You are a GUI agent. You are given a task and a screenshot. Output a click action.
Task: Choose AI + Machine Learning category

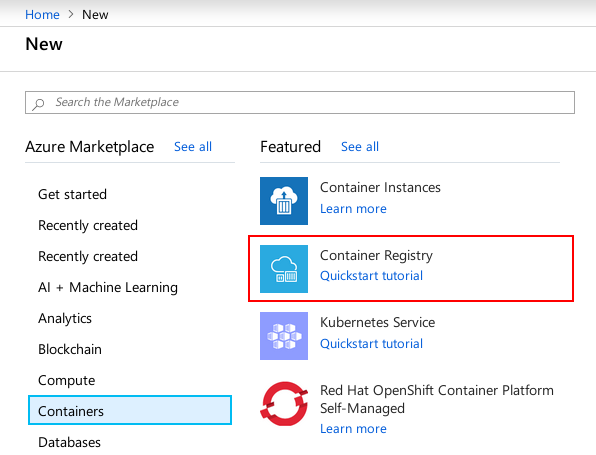click(x=108, y=287)
